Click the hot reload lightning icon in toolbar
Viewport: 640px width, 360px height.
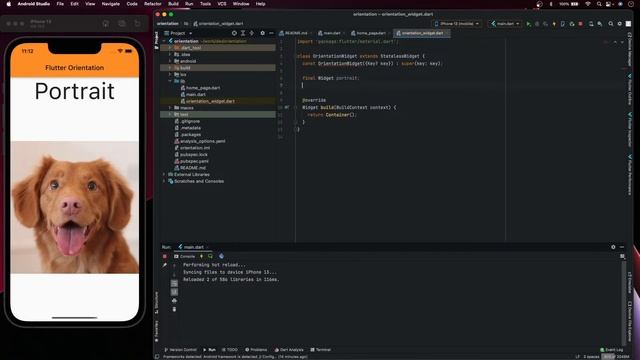pos(554,24)
